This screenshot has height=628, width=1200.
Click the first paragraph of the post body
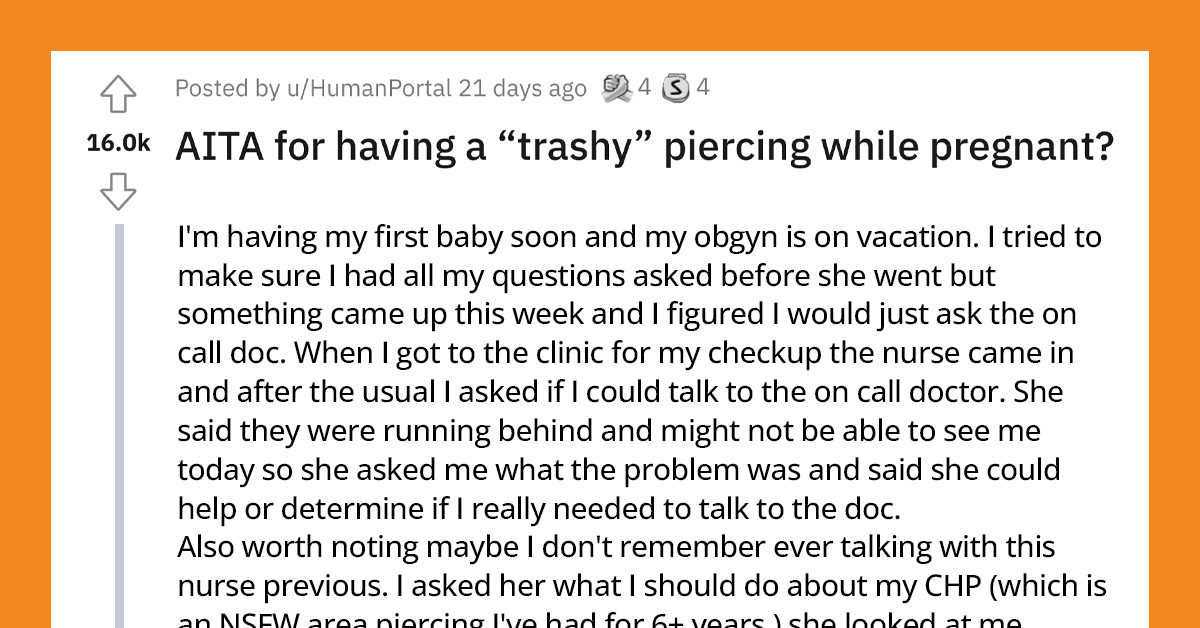(600, 370)
